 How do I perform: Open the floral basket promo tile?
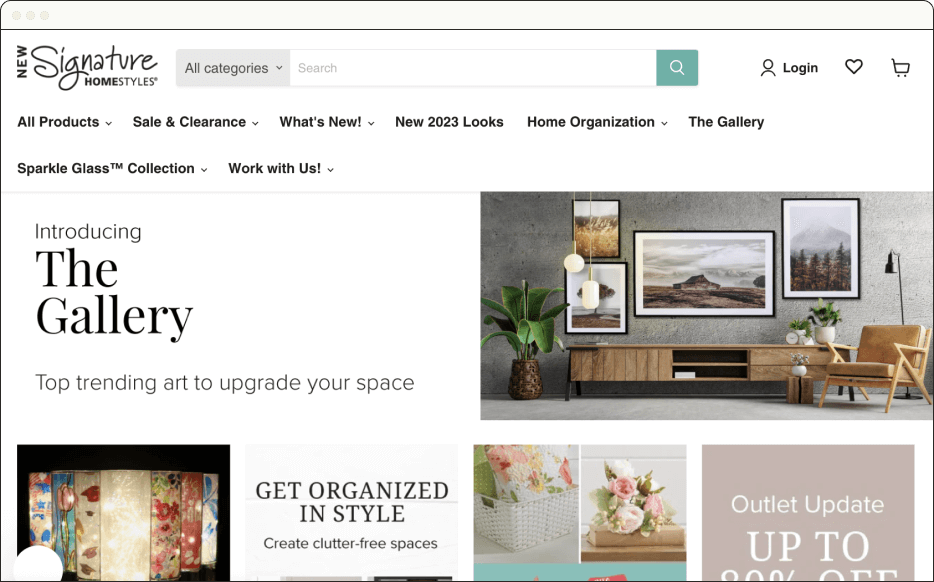[x=580, y=512]
